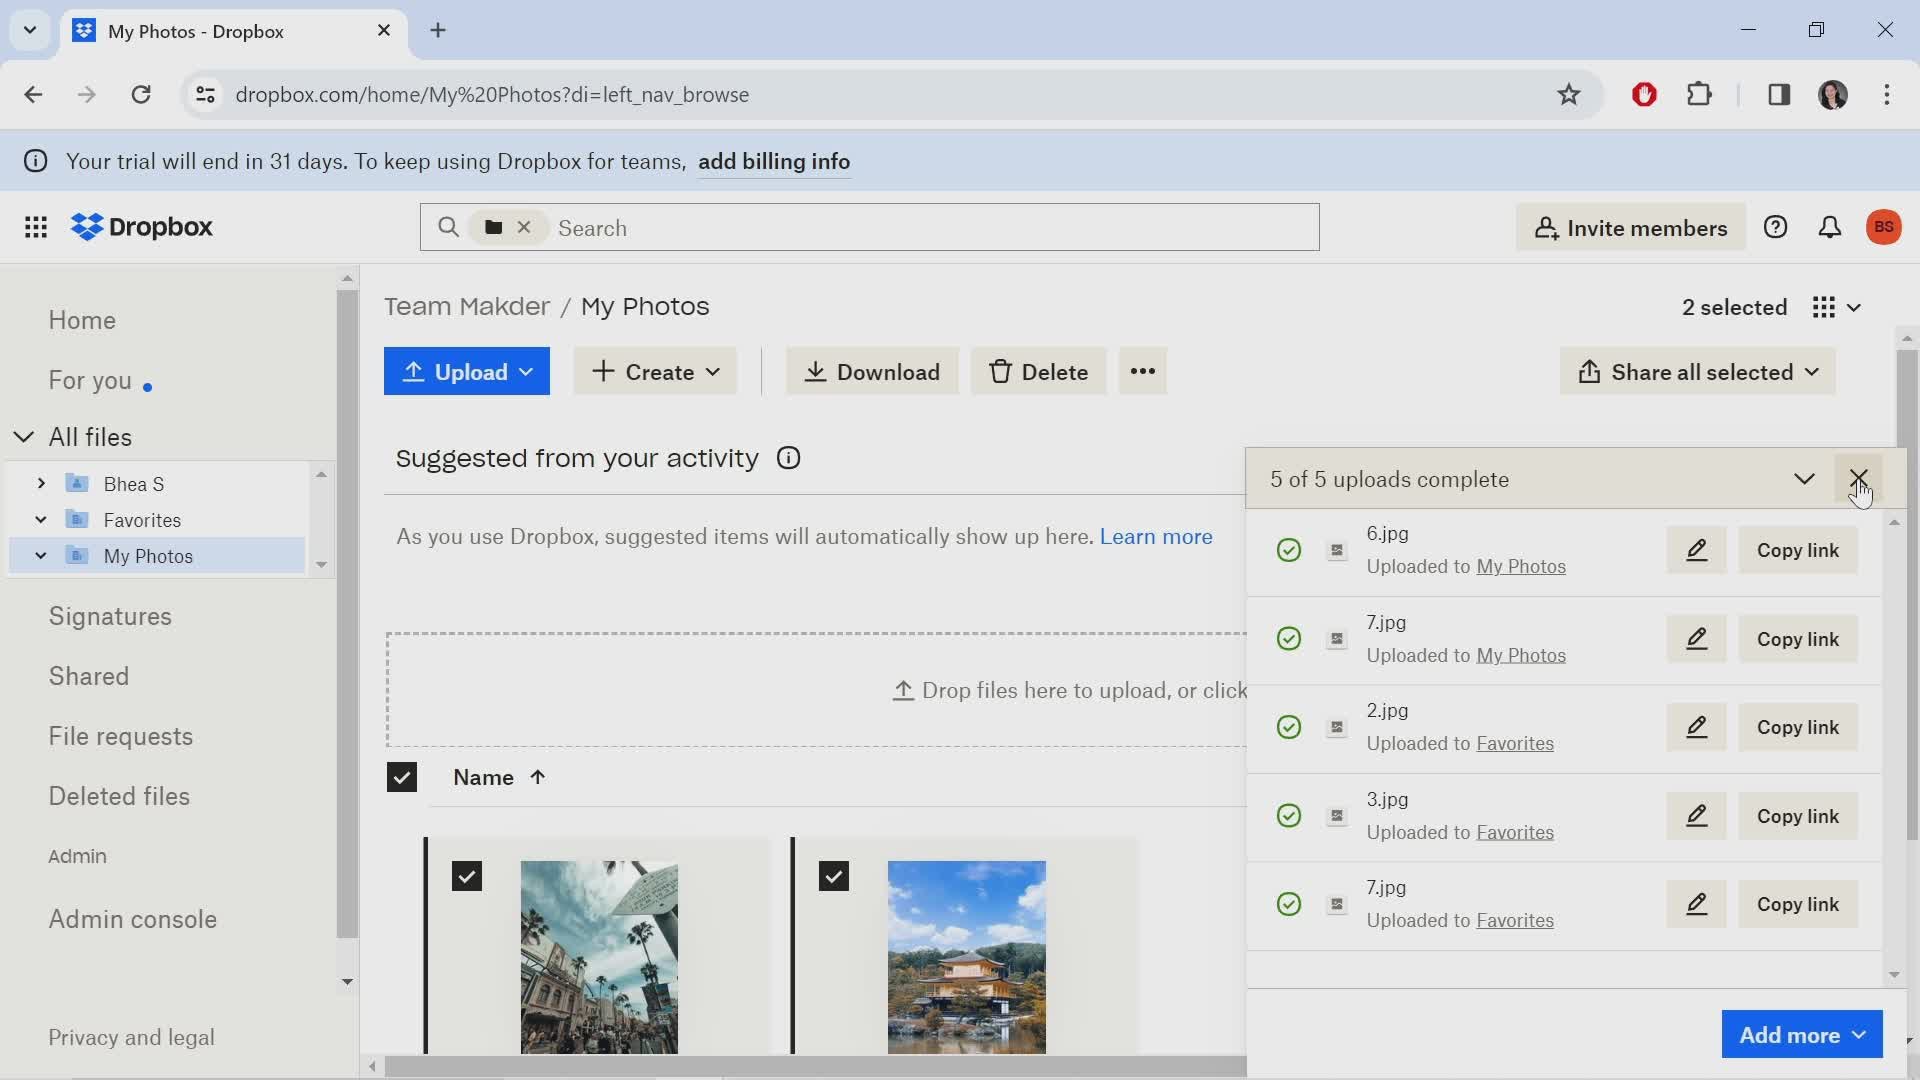Viewport: 1920px width, 1080px height.
Task: Click Invite members button
Action: tap(1631, 227)
